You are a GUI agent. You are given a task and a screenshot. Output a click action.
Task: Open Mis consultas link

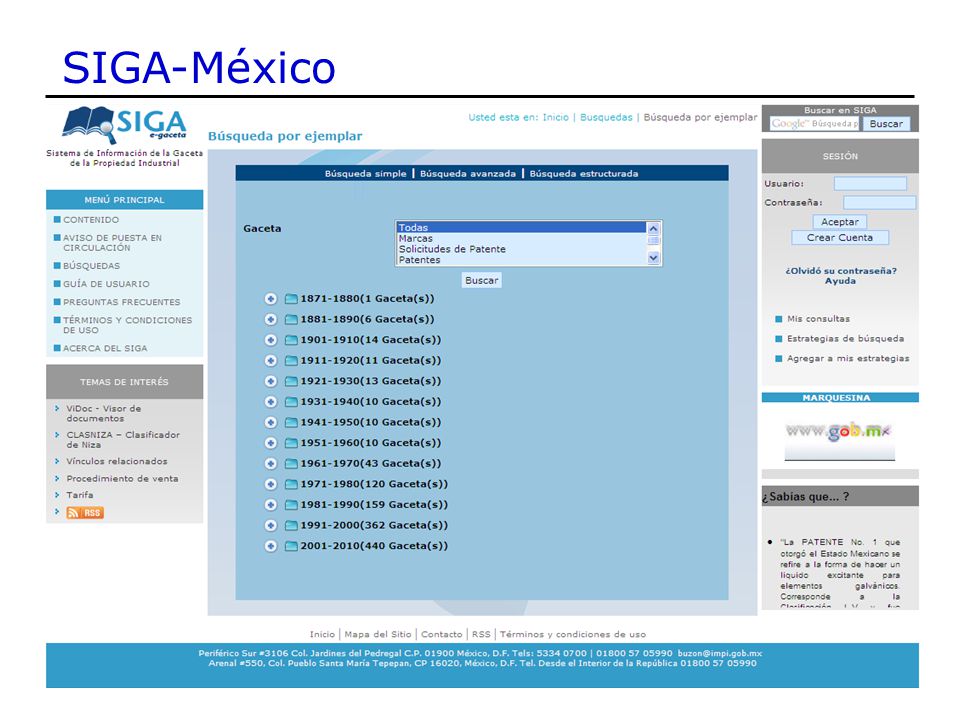coord(818,319)
